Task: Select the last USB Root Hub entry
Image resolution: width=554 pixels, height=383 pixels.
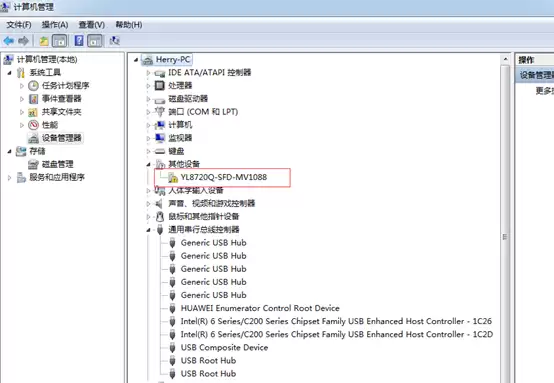Action: click(x=208, y=374)
